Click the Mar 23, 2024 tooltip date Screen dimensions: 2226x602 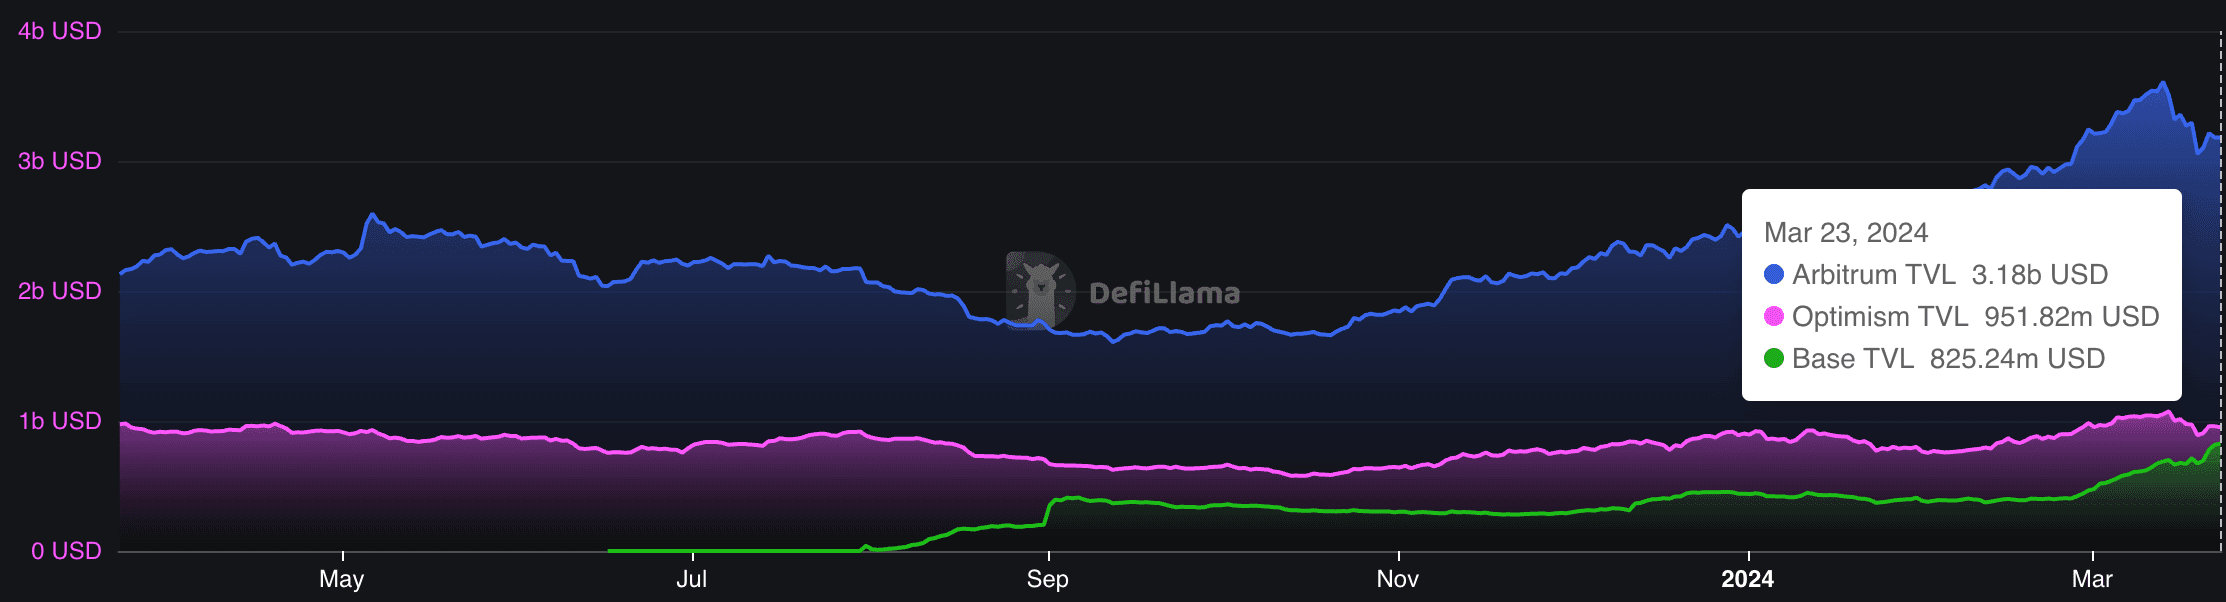coord(1846,233)
